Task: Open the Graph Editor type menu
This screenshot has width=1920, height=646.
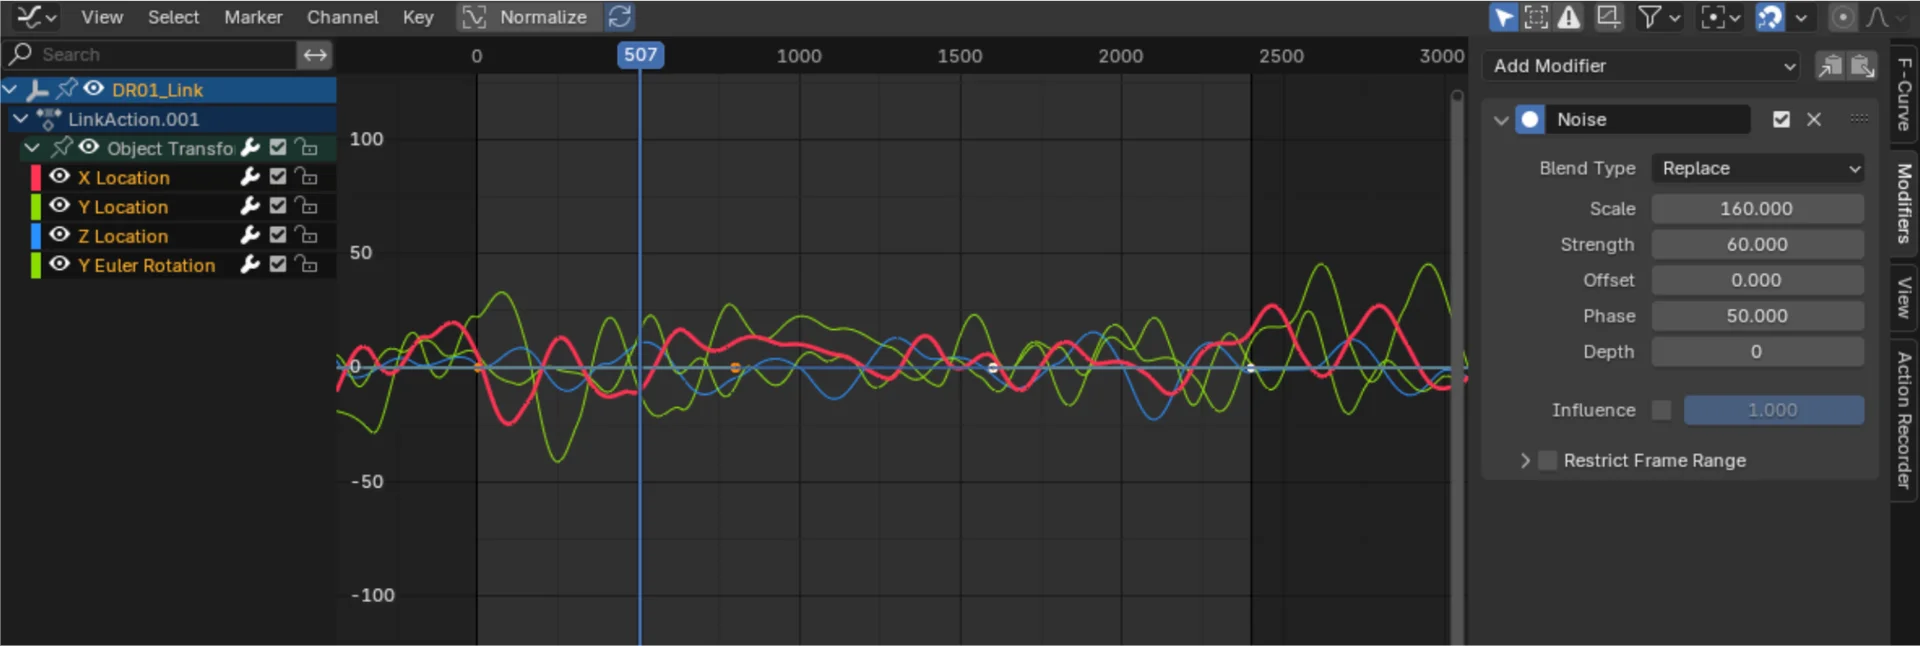Action: click(38, 17)
